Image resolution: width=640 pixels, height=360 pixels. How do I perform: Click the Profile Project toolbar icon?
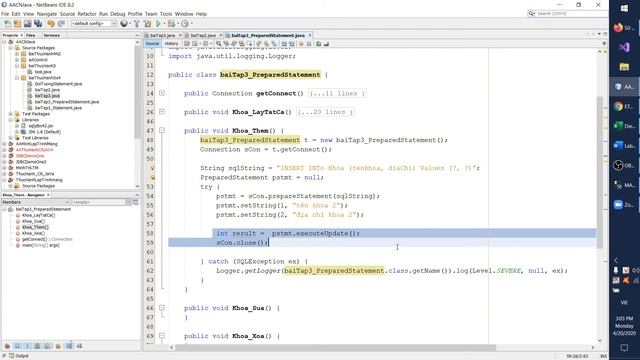pyautogui.click(x=185, y=24)
